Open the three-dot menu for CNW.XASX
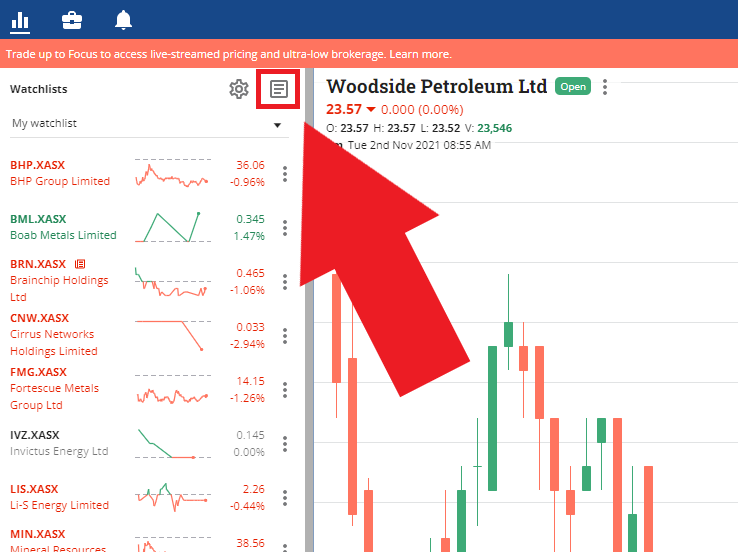Screen dimensions: 738x552 [285, 336]
